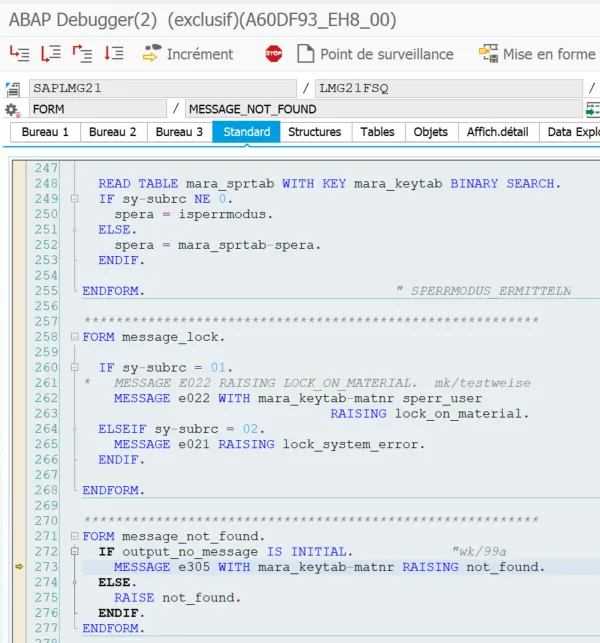Viewport: 600px width, 643px height.
Task: Select the Standard tab
Action: pyautogui.click(x=246, y=132)
